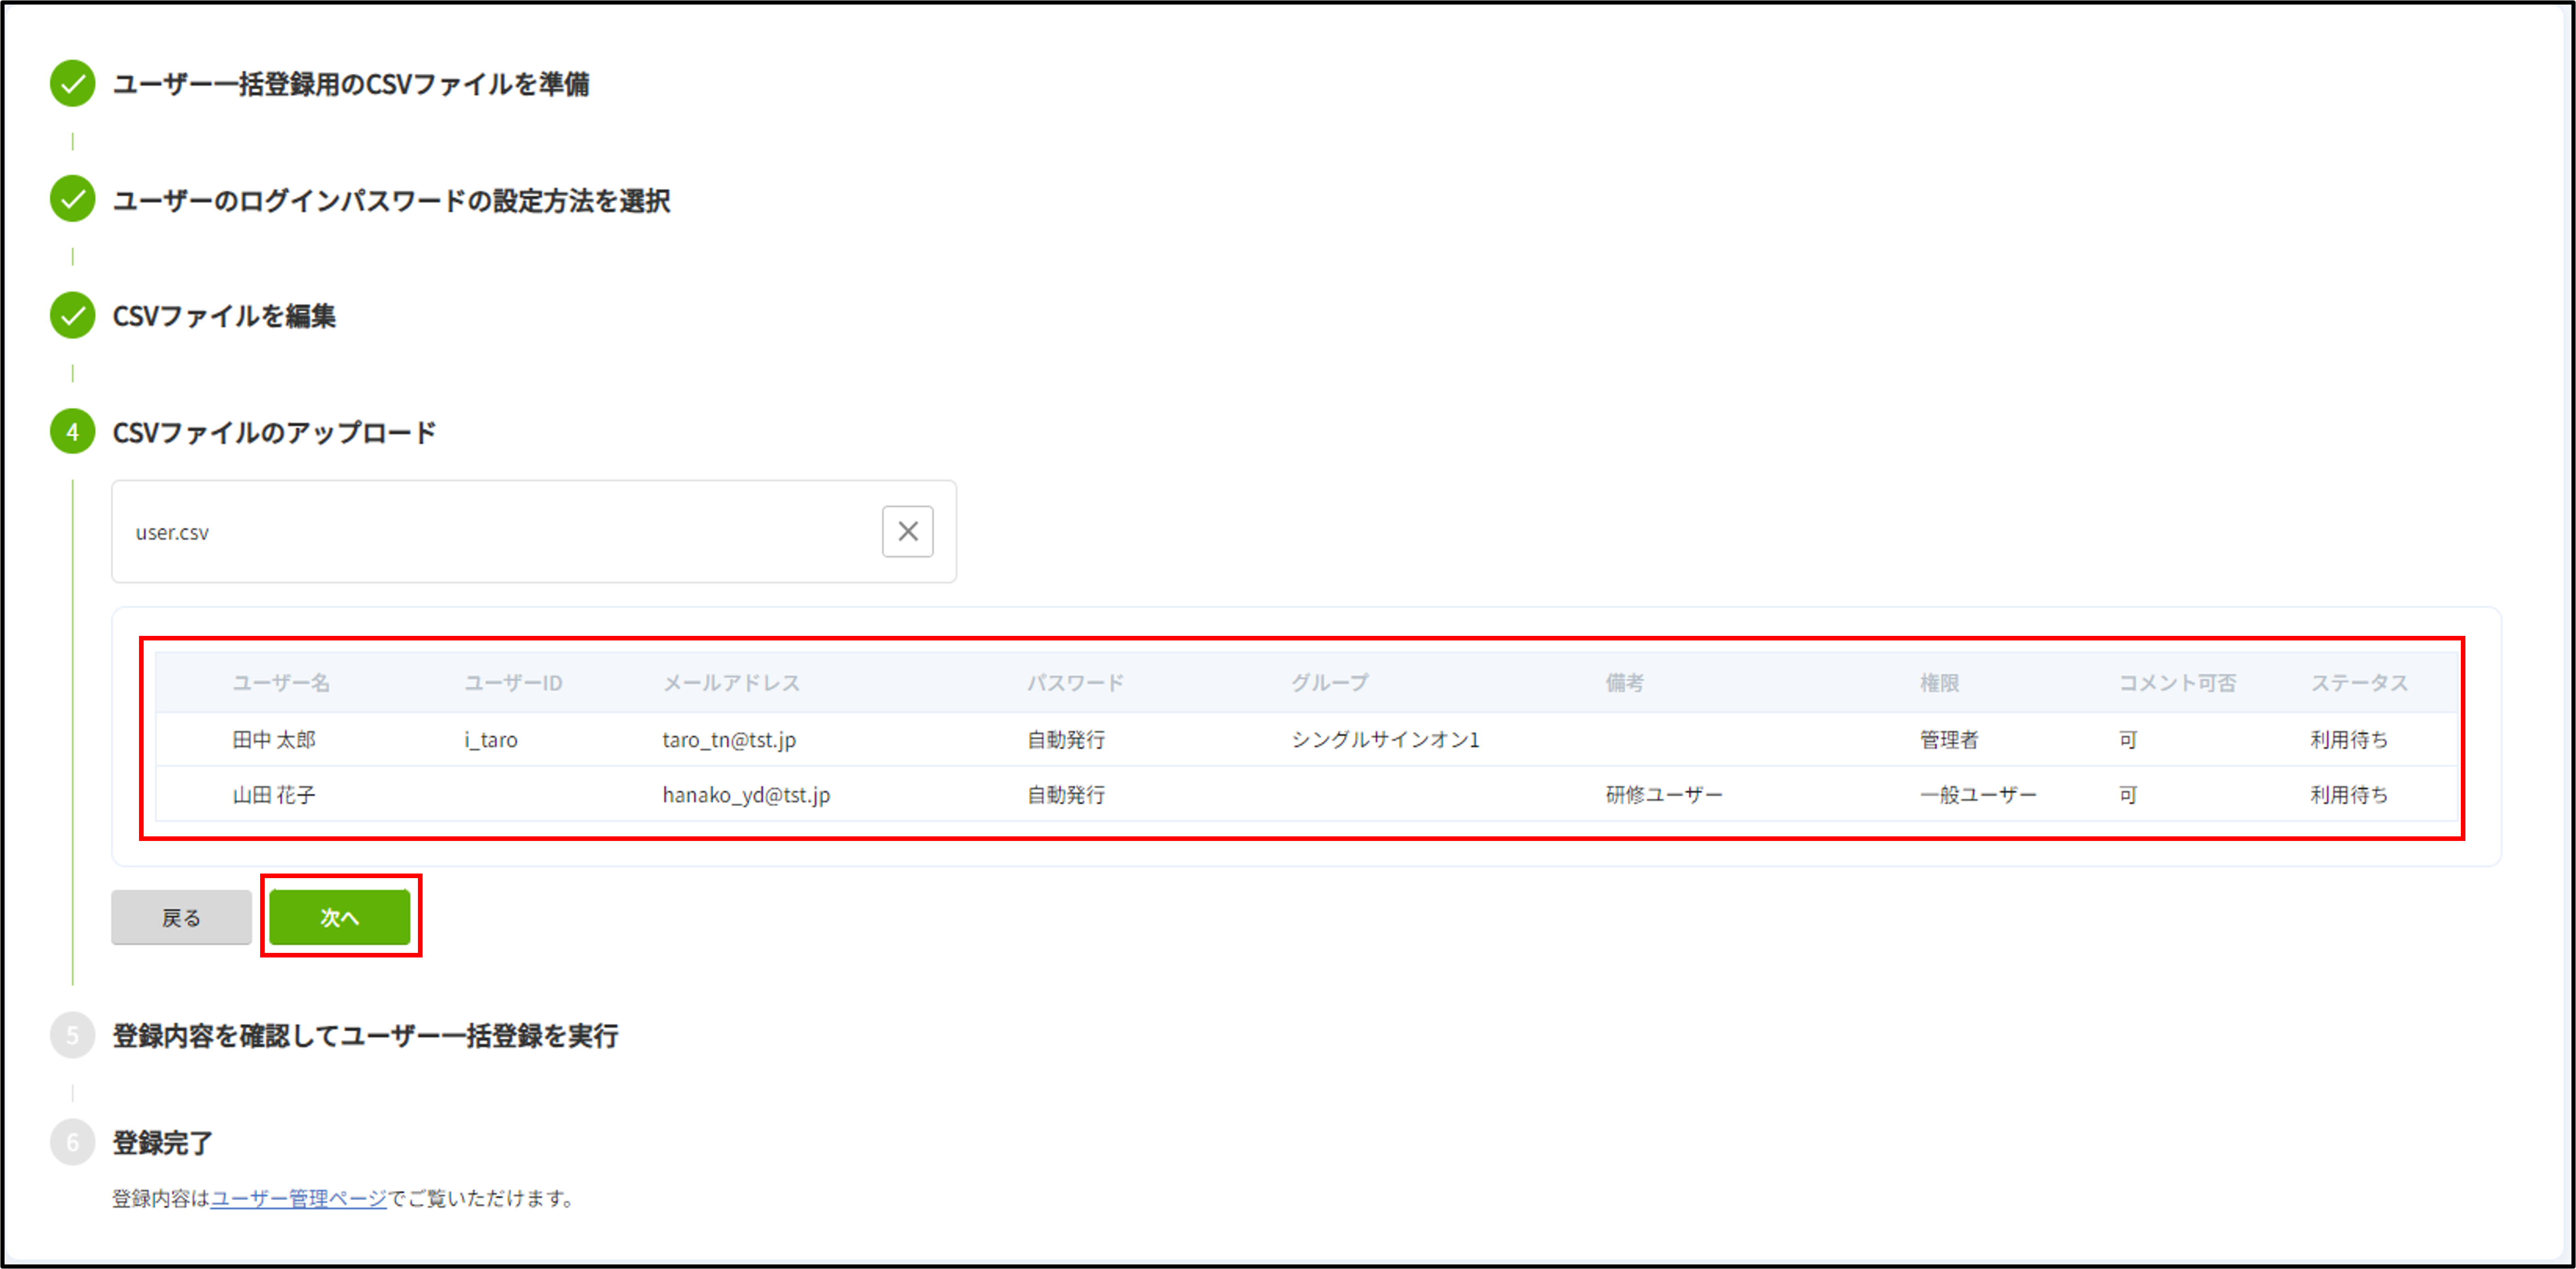Expand the 登録完了 step heading
This screenshot has width=2576, height=1269.
[162, 1142]
